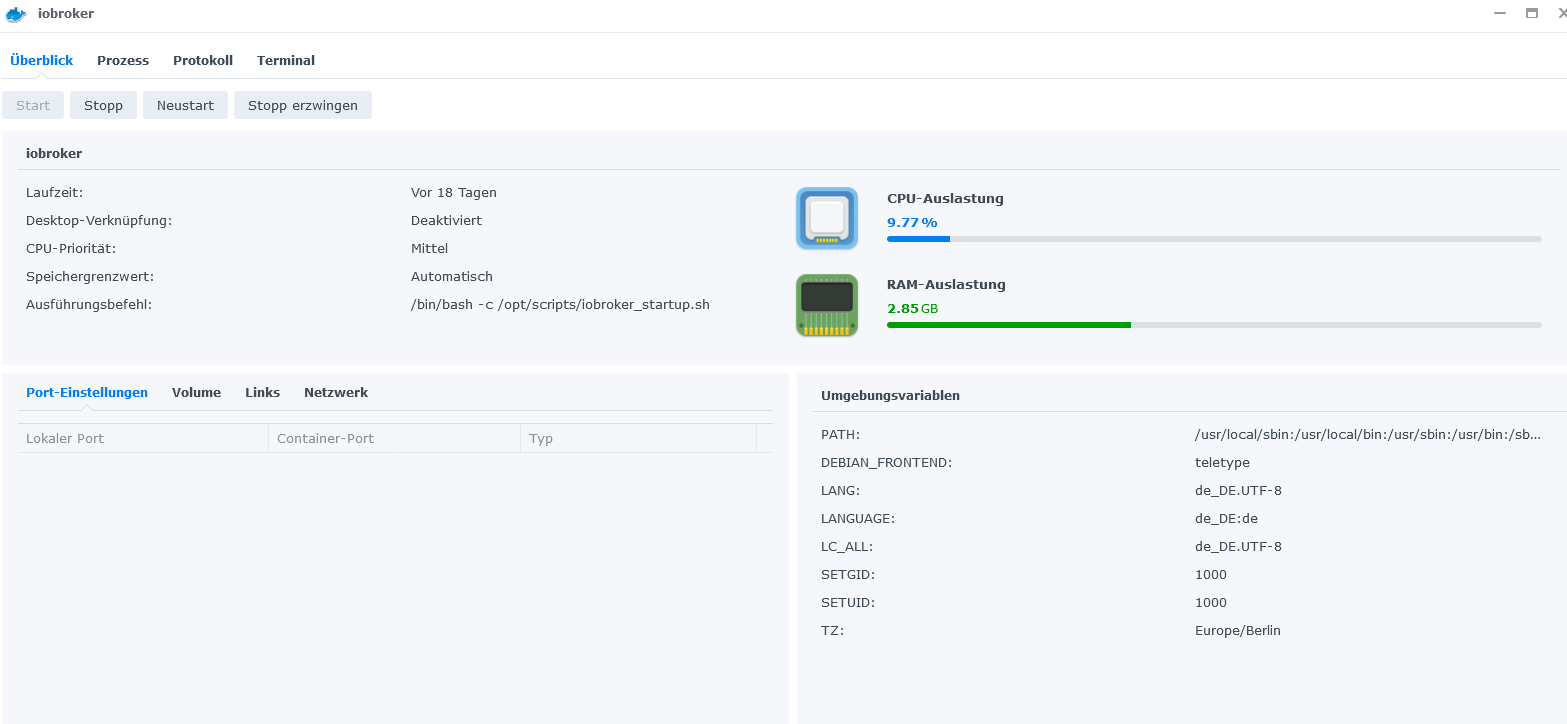
Task: Click the Automatisch value
Action: (x=452, y=276)
